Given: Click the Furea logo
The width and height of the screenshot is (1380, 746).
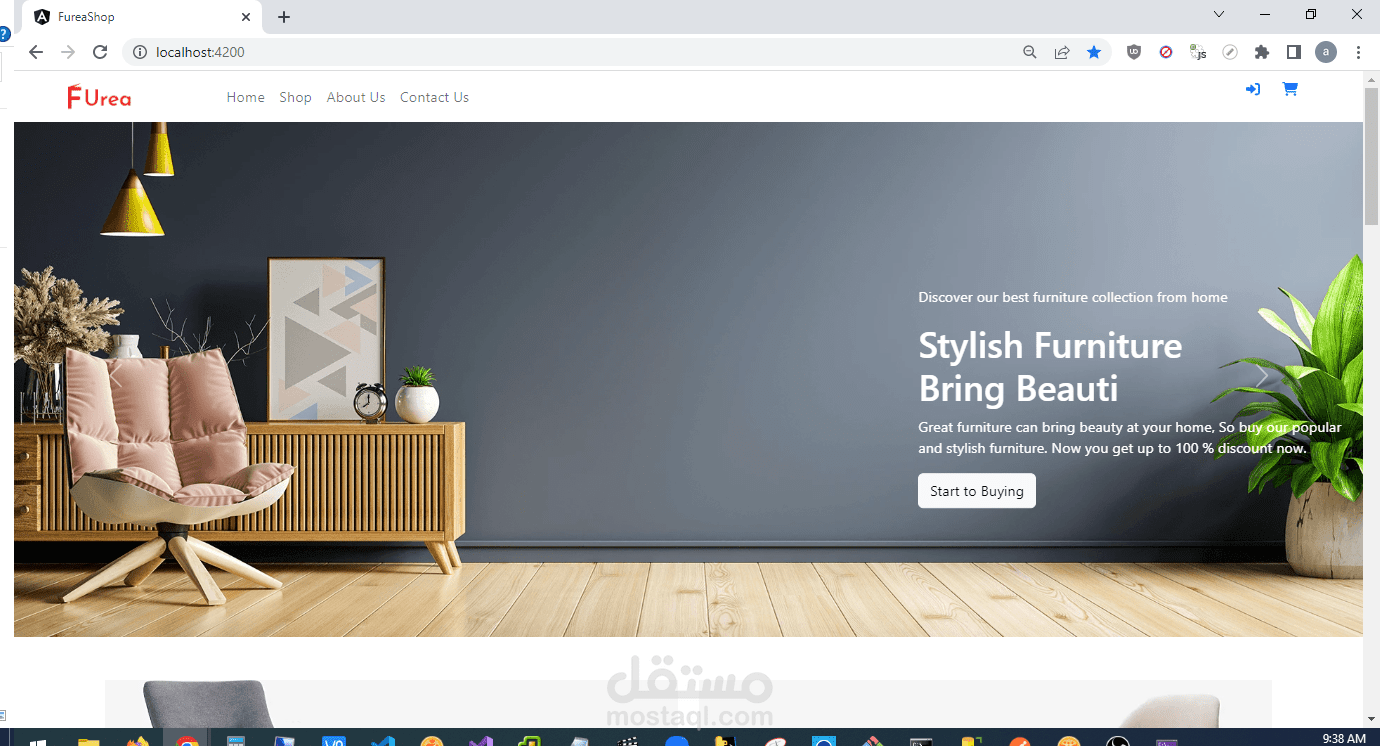Looking at the screenshot, I should click(x=99, y=97).
